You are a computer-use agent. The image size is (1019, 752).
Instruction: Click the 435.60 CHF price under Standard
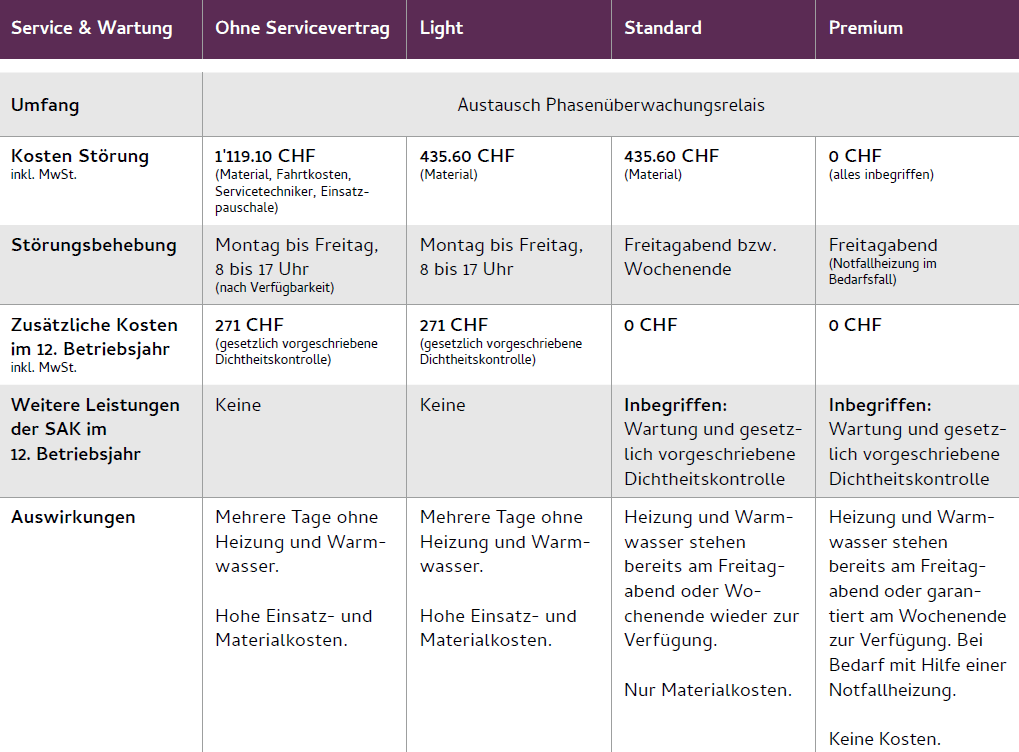(x=671, y=156)
